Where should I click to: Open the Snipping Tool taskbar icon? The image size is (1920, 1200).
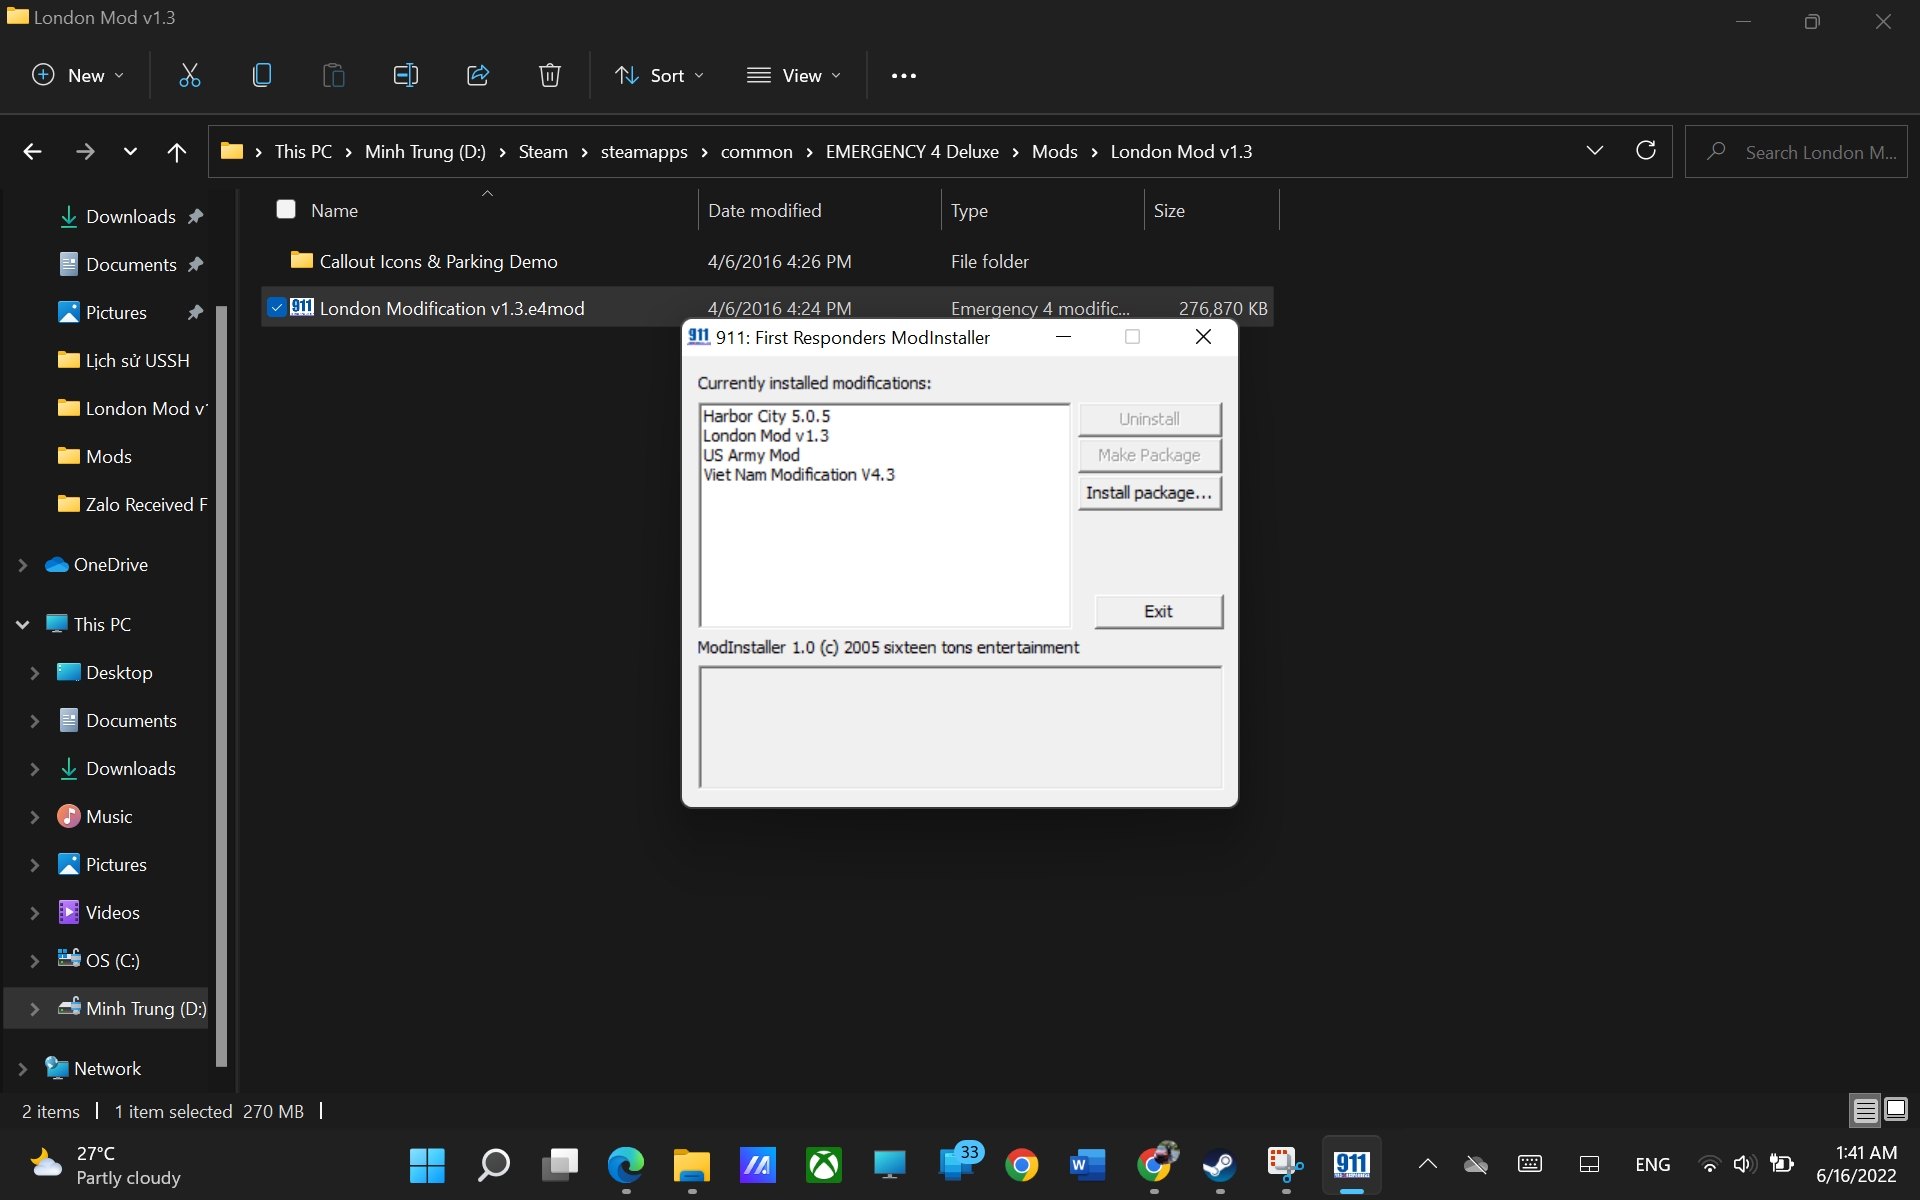pos(1285,1165)
